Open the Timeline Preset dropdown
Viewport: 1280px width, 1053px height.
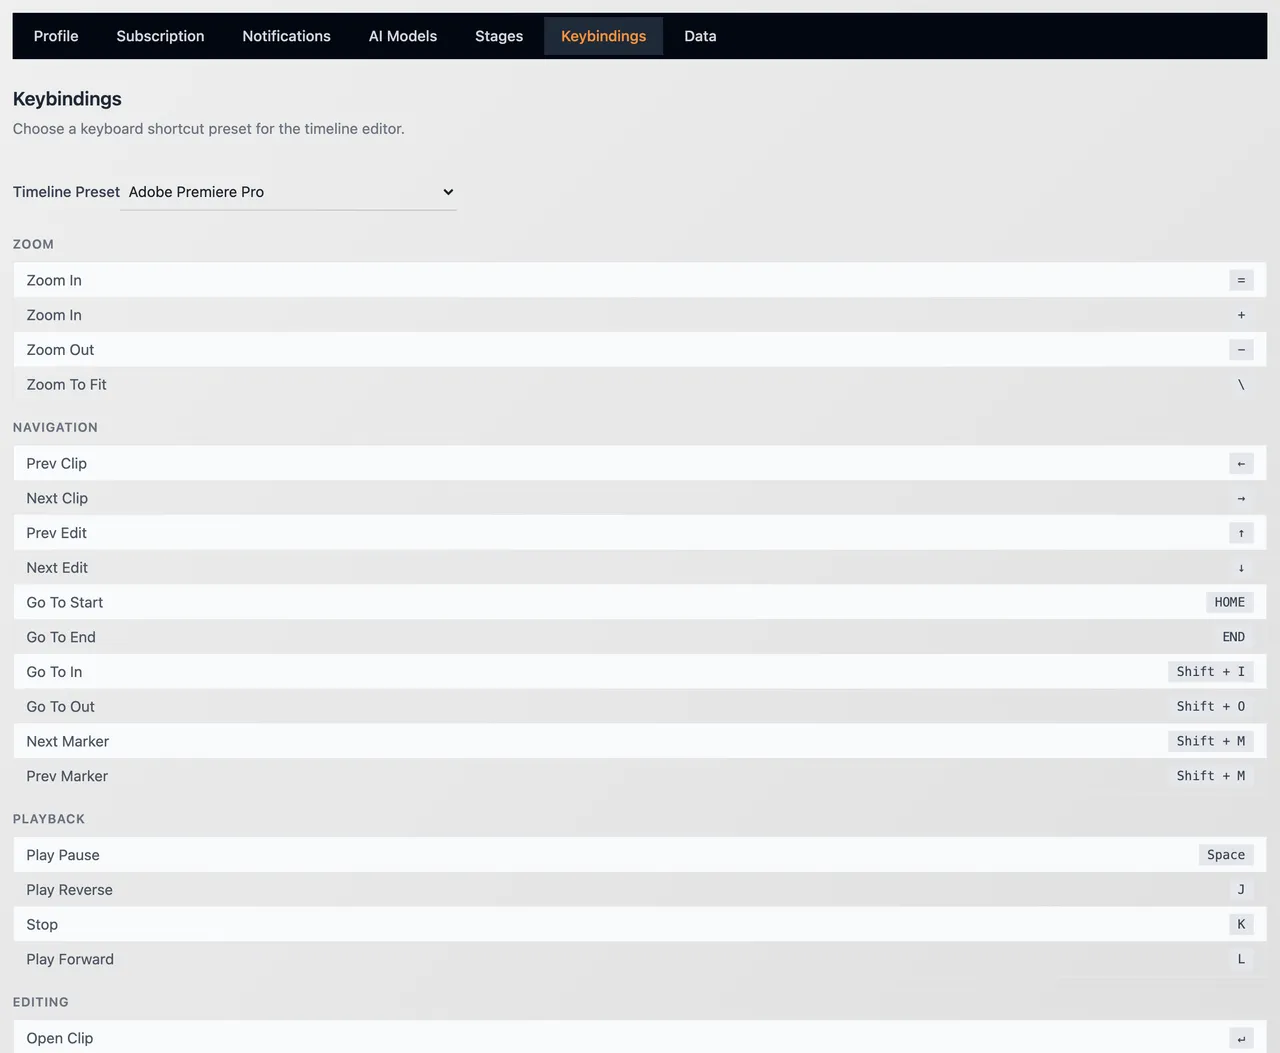pos(288,192)
